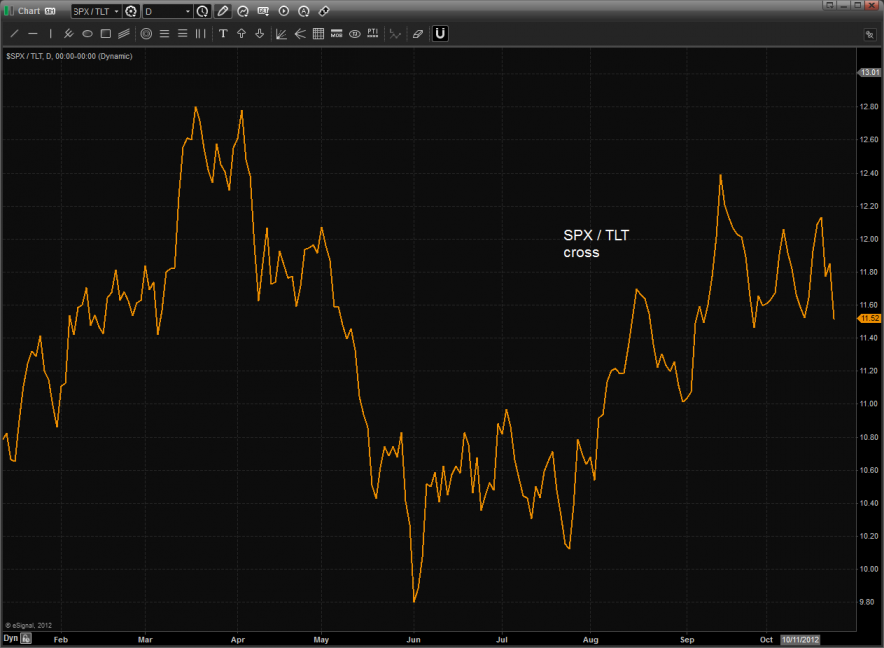884x648 pixels.
Task: Select the Fibonacci circles tool
Action: [146, 33]
